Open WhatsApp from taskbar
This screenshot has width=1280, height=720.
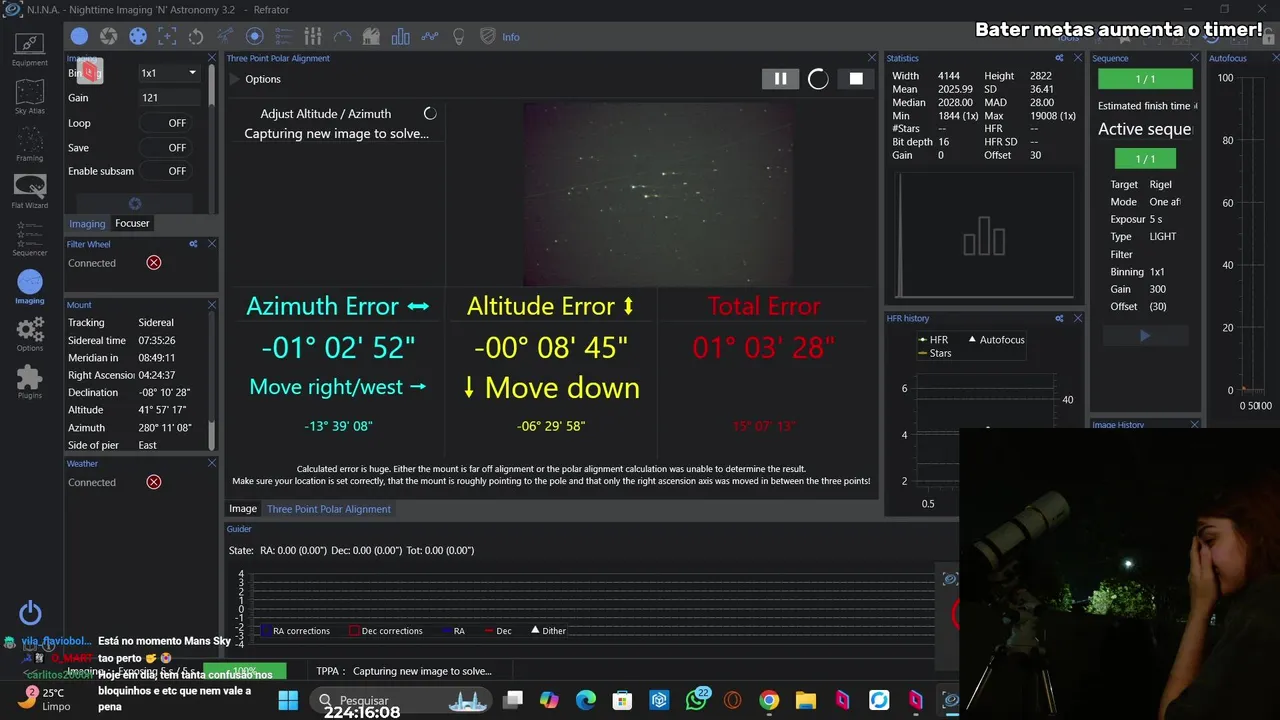696,700
